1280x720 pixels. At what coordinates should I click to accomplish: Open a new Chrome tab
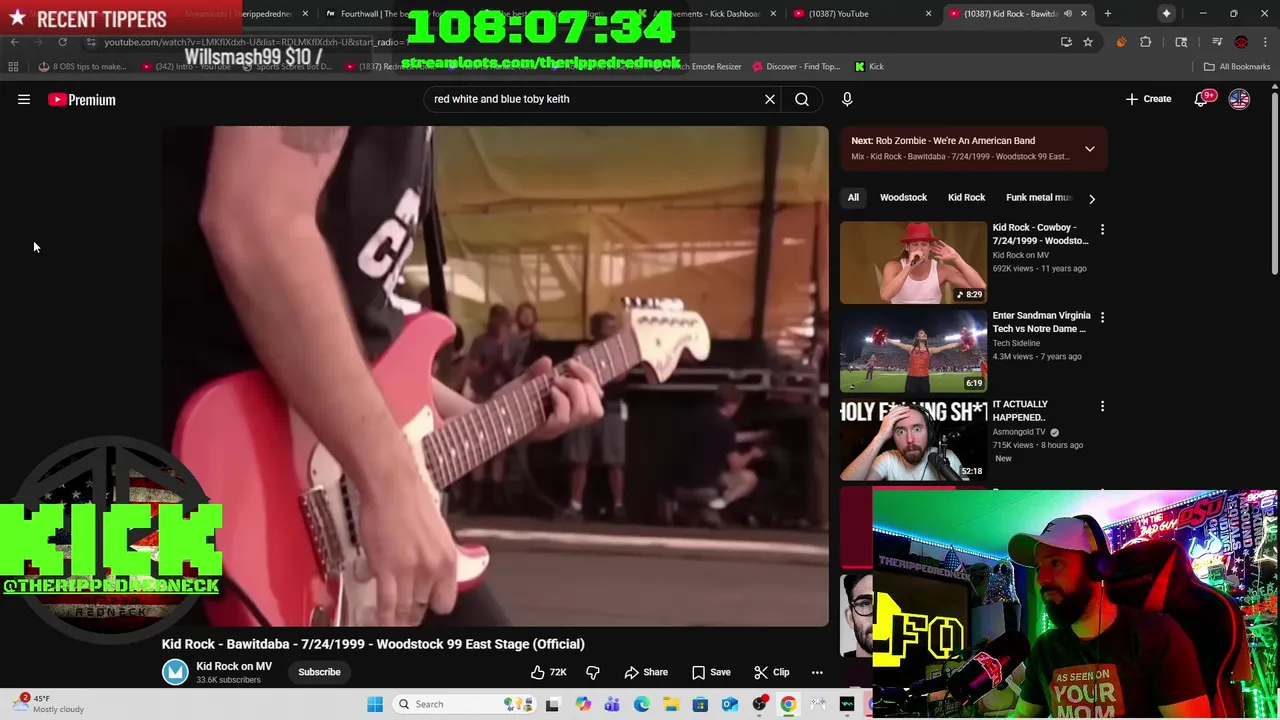1107,14
